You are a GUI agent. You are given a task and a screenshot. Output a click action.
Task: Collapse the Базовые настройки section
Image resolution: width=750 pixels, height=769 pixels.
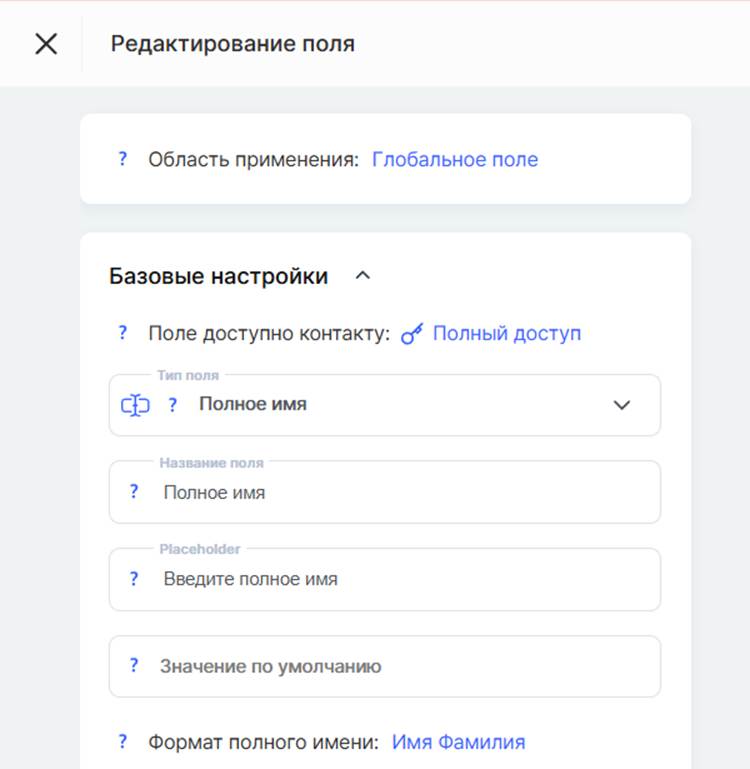tap(362, 276)
